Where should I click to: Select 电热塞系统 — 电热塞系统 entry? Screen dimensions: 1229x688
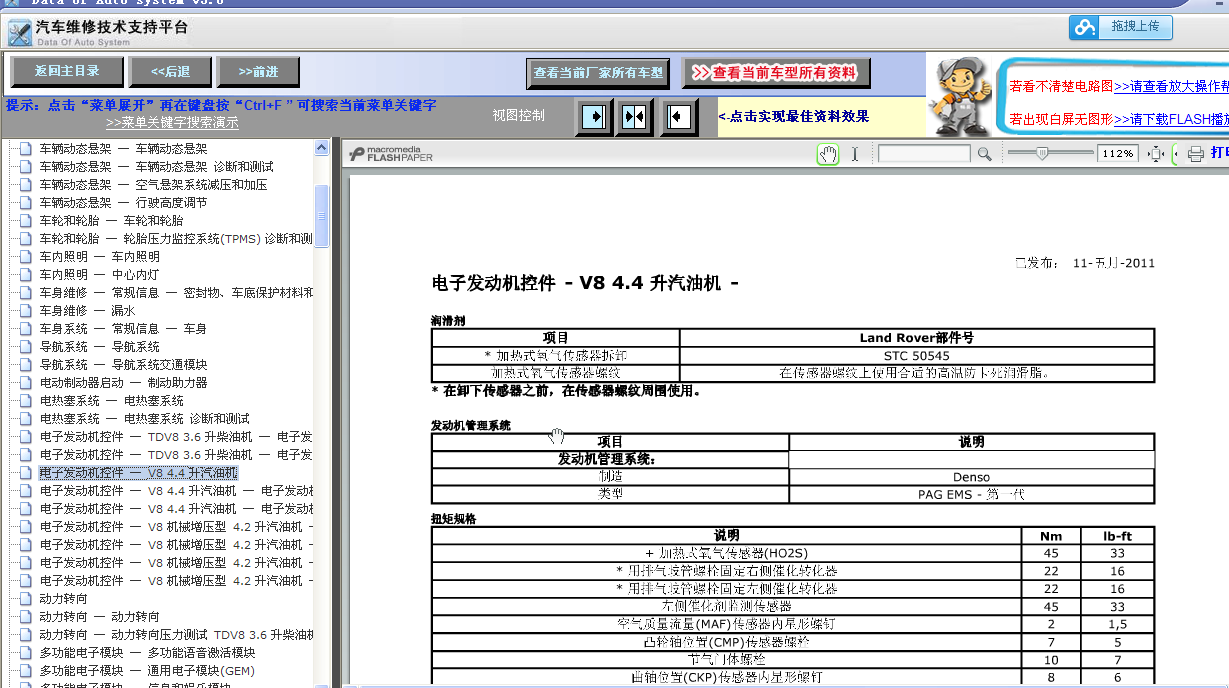112,401
